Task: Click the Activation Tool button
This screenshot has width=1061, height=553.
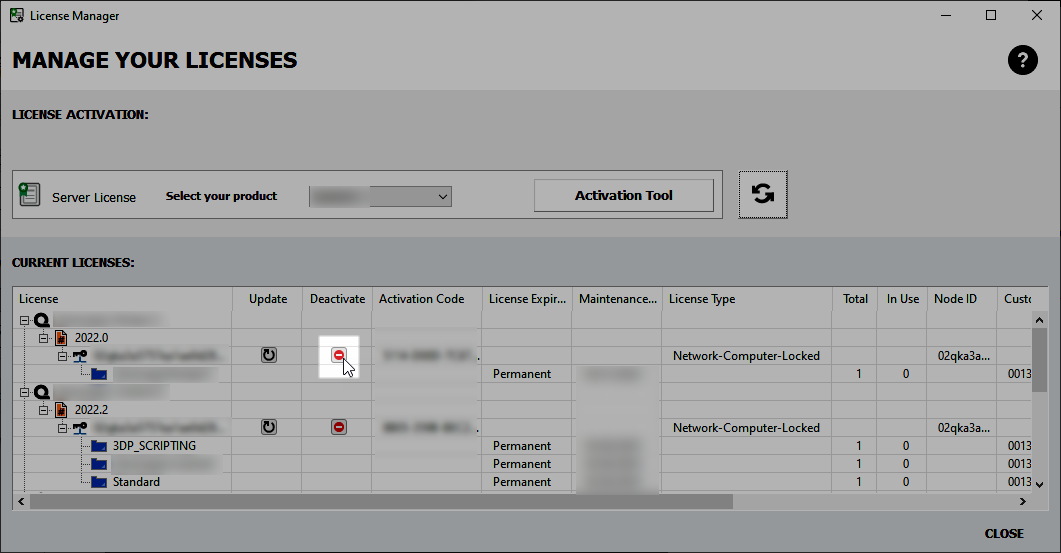Action: point(623,196)
